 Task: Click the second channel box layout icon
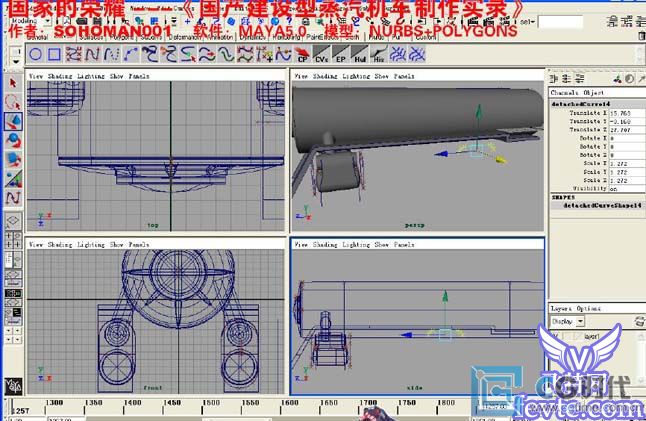(x=567, y=78)
